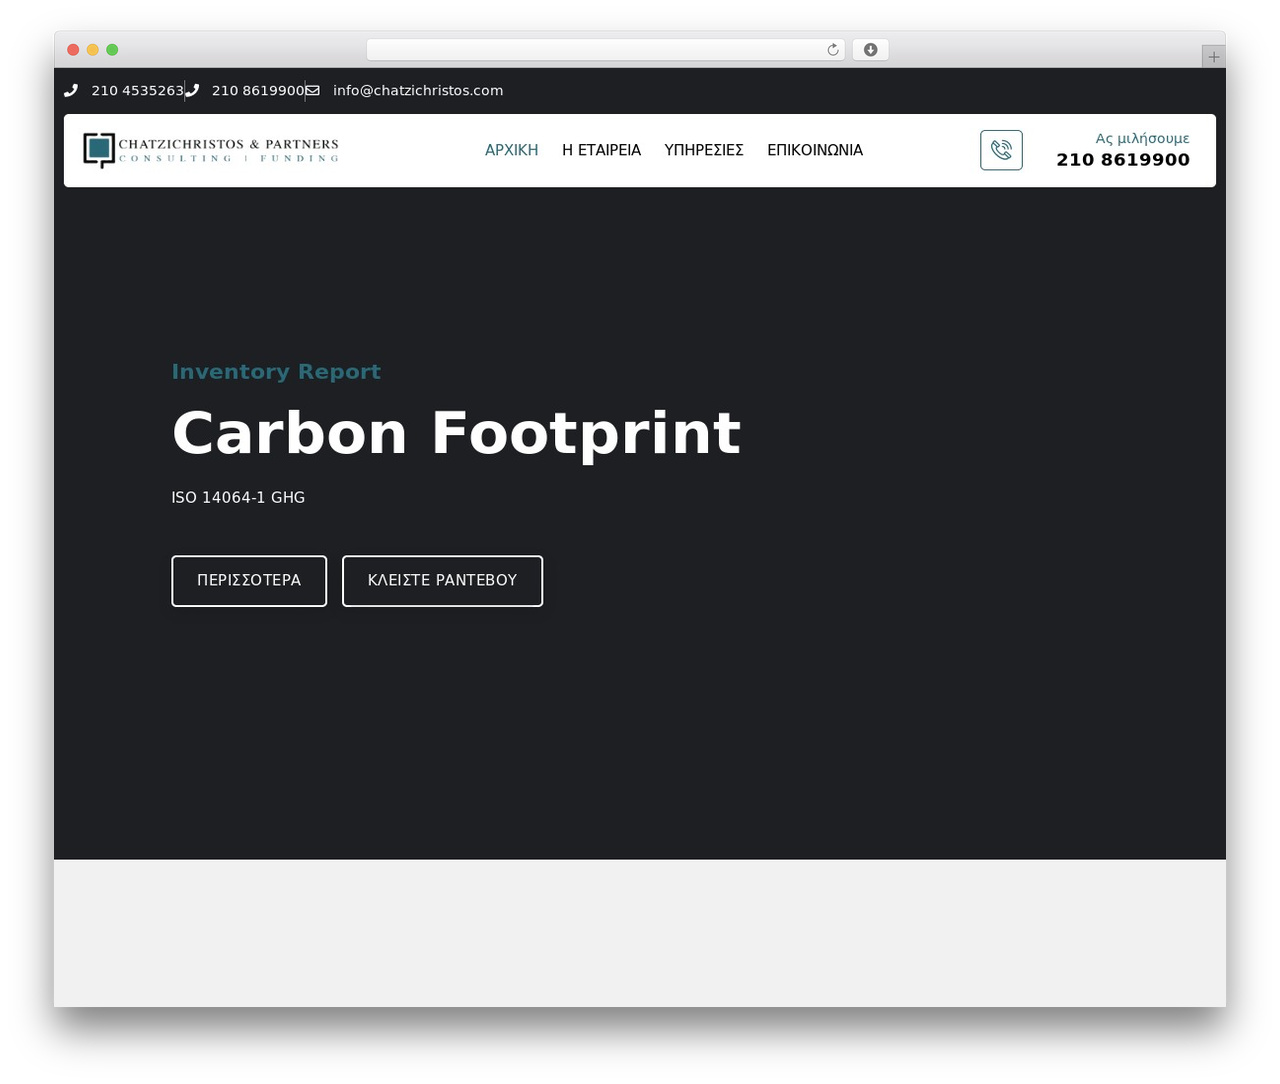Call 210 4535263 from top bar

click(x=137, y=91)
